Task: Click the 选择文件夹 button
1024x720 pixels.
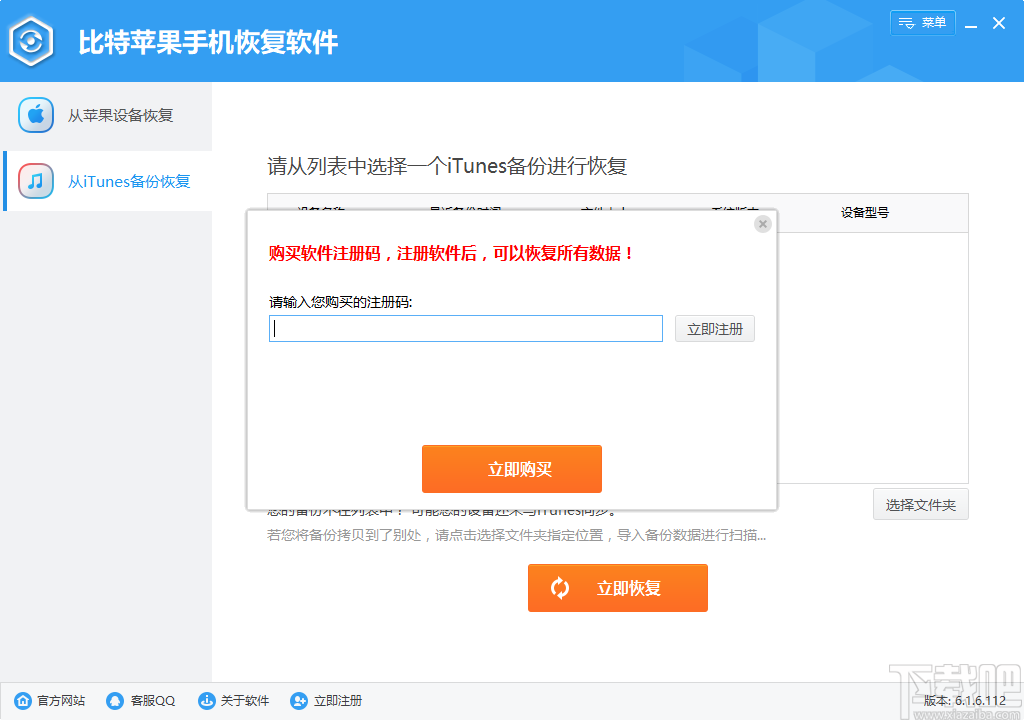Action: click(920, 504)
